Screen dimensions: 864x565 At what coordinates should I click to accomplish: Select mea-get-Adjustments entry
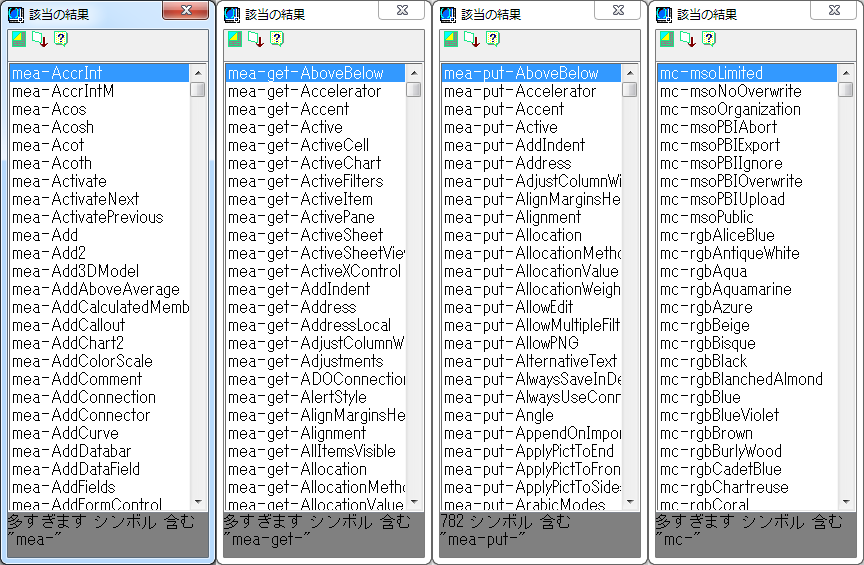(315, 361)
